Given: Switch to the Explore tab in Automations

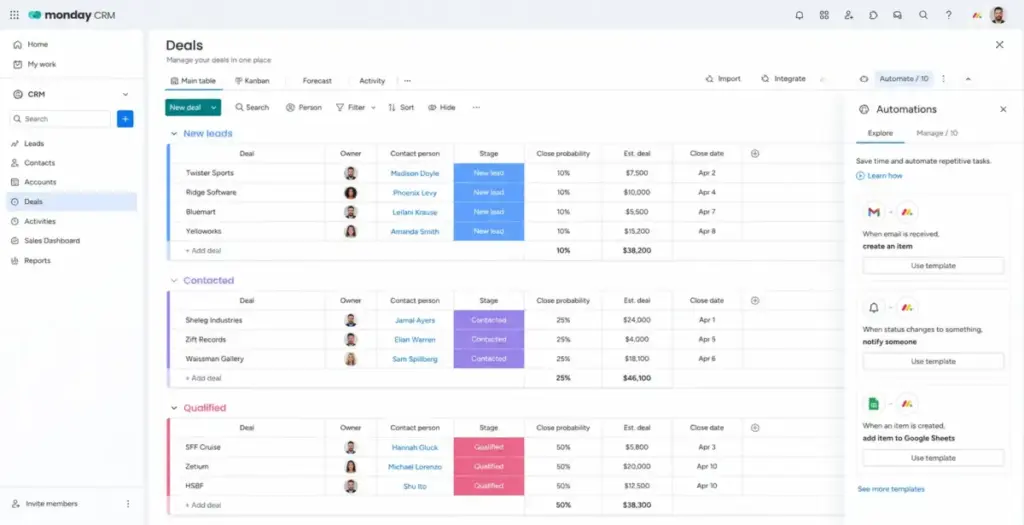Looking at the screenshot, I should point(880,133).
